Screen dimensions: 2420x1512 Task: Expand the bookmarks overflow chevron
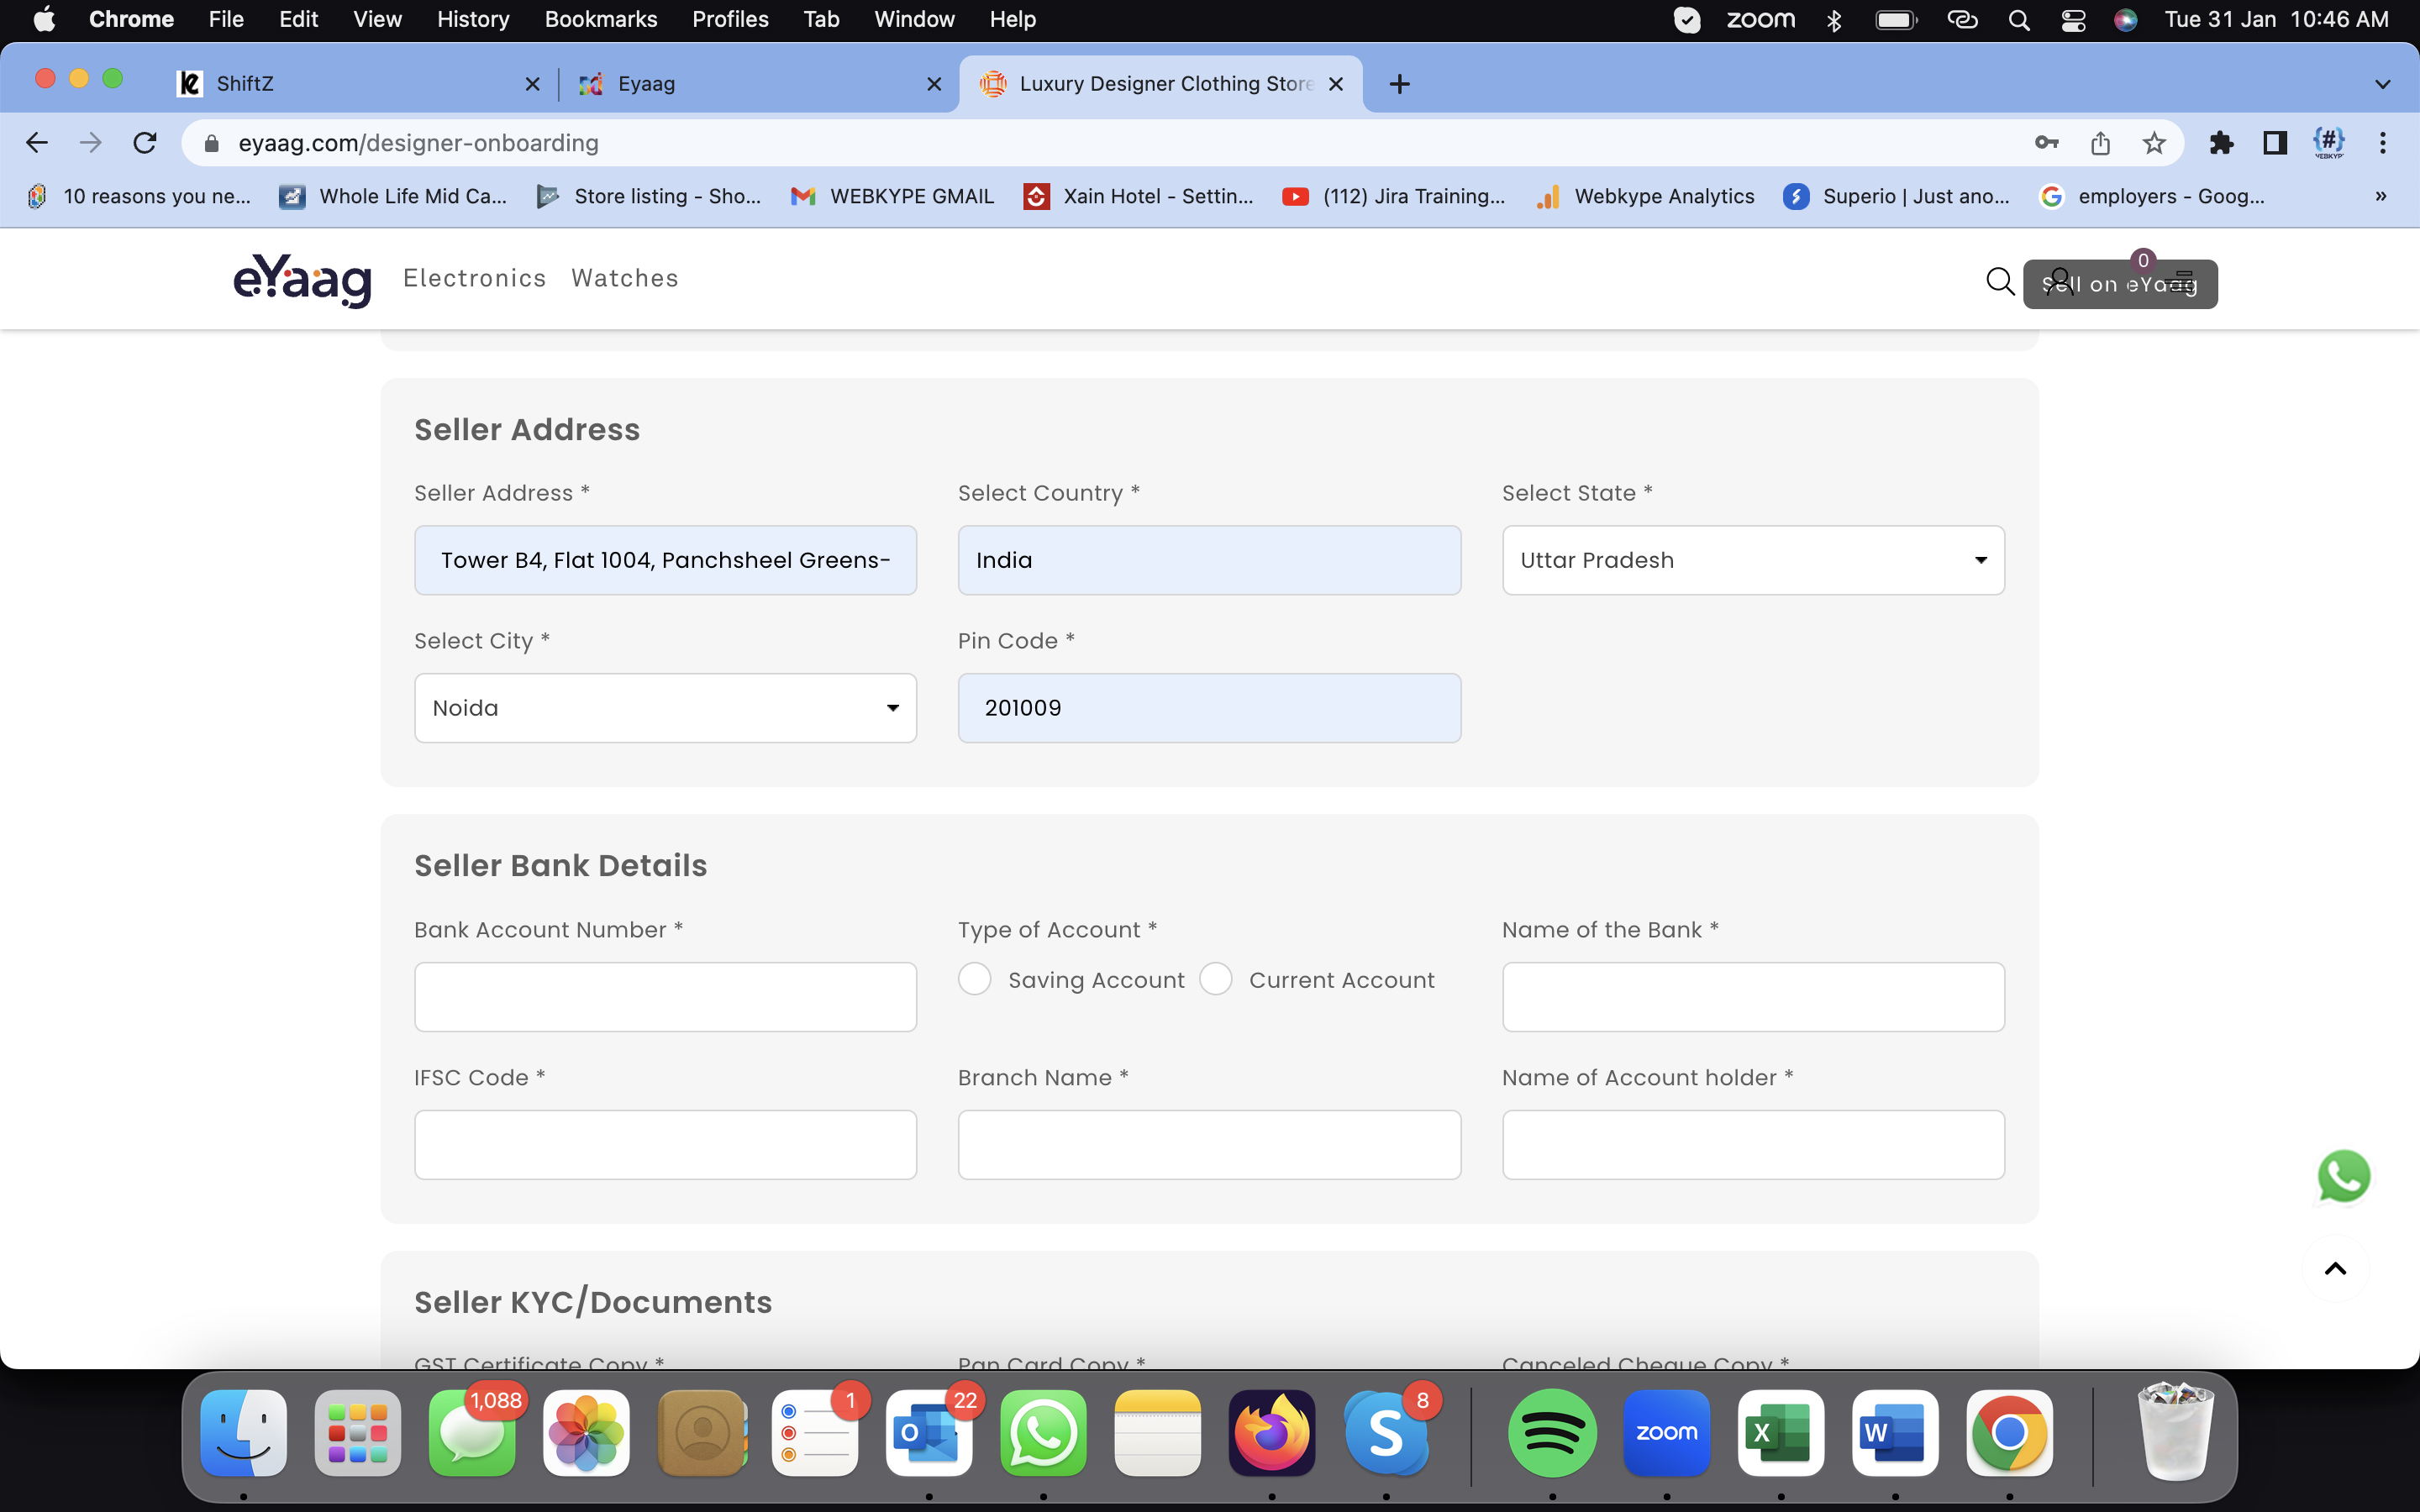(2381, 196)
